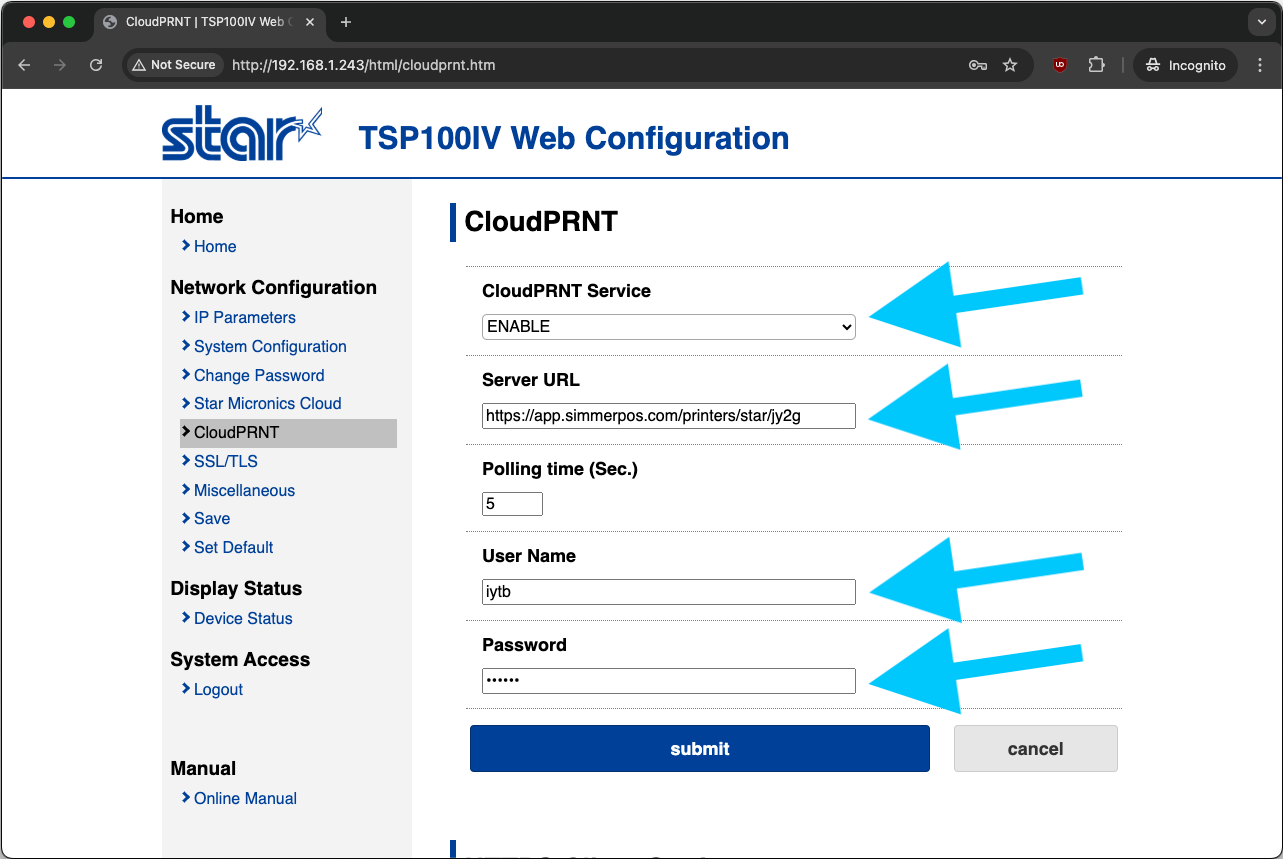Open IP Parameters page
This screenshot has height=859, width=1283.
tap(245, 317)
